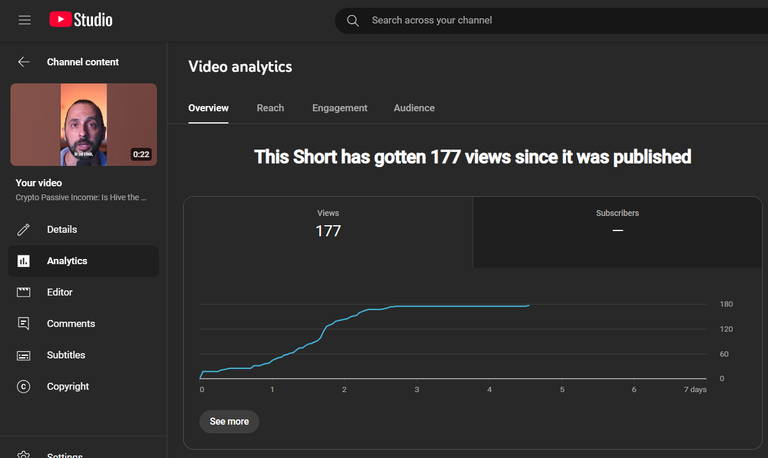Click the search magnifier icon
This screenshot has height=458, width=768.
(353, 21)
